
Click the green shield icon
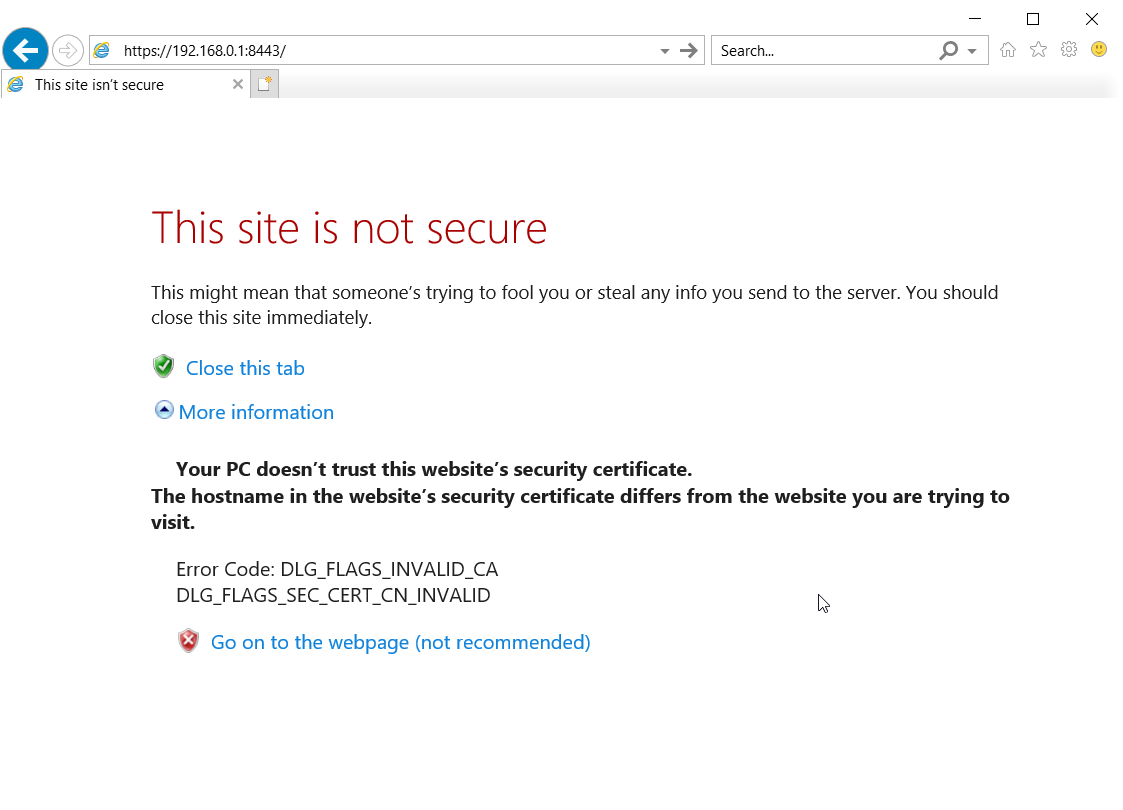[163, 367]
